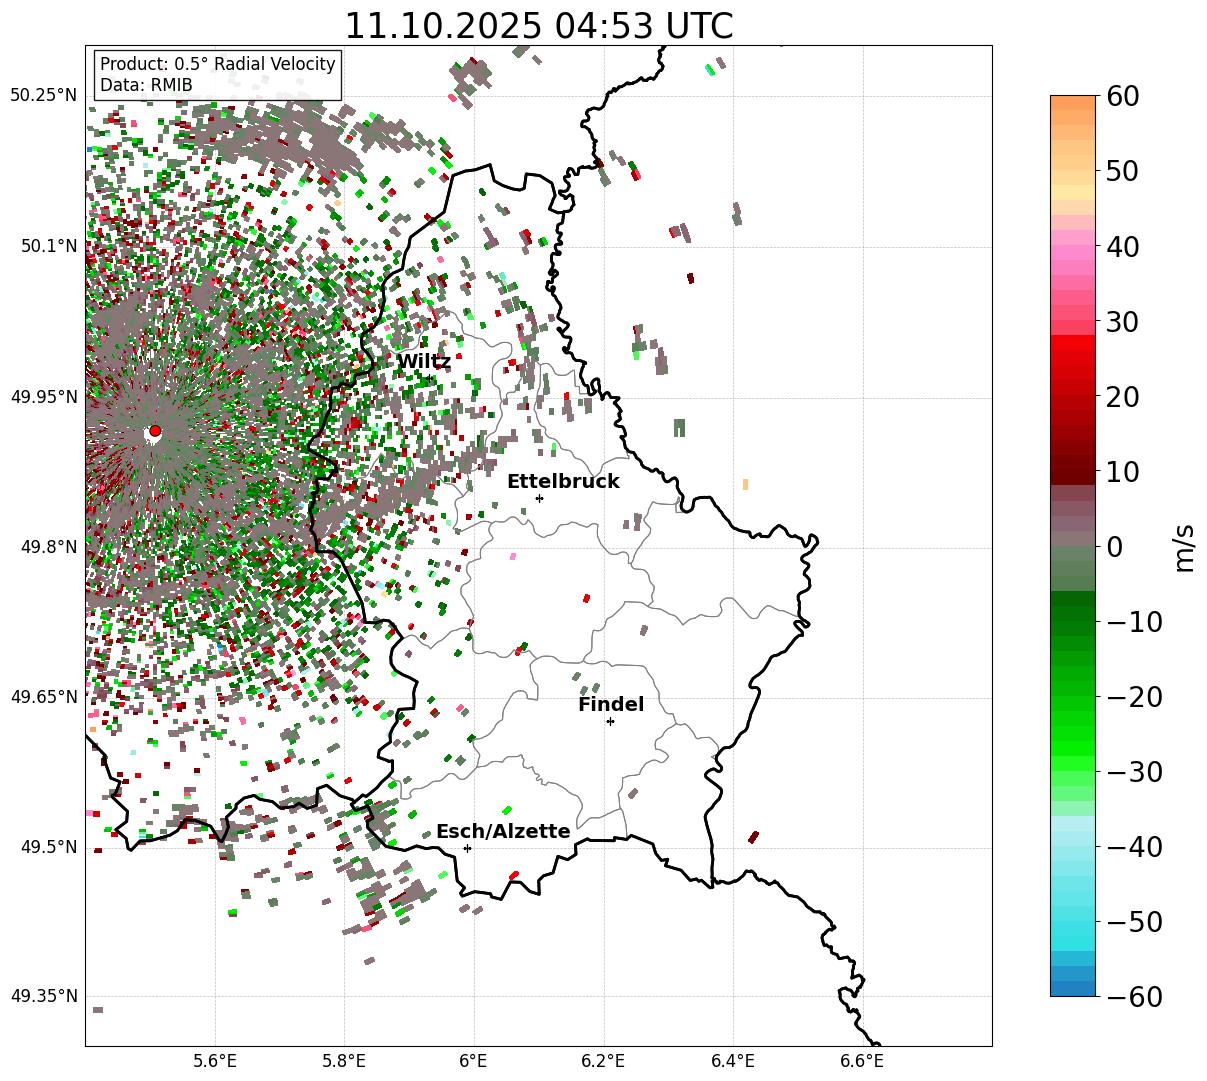Click the Data: RMIB text
Screen dimensions: 1207x1081
[x=146, y=86]
